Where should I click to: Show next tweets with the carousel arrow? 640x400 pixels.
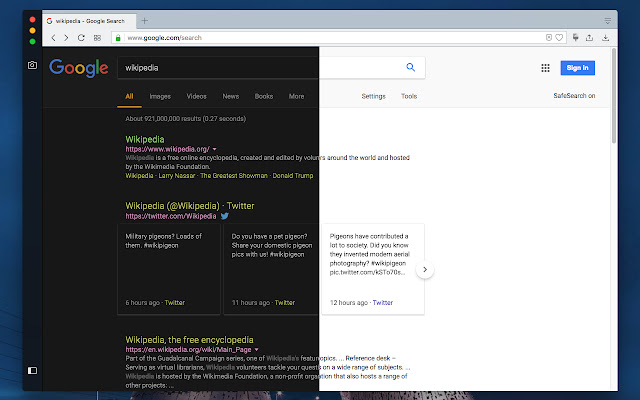pos(425,269)
